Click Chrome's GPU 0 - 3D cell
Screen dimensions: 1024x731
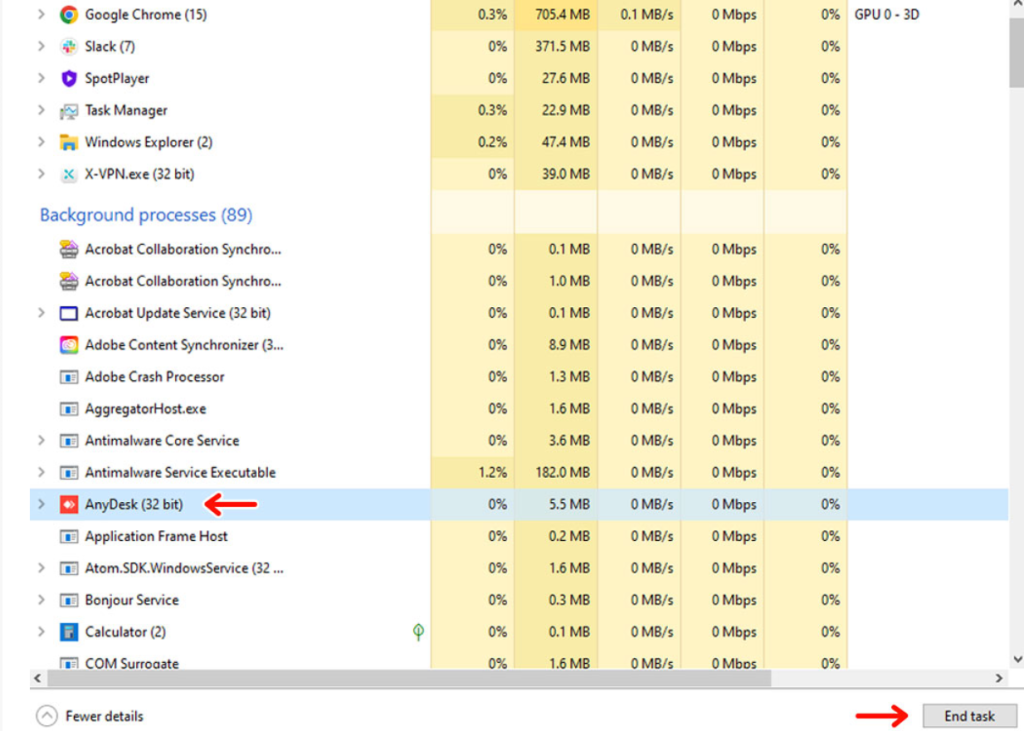[887, 14]
